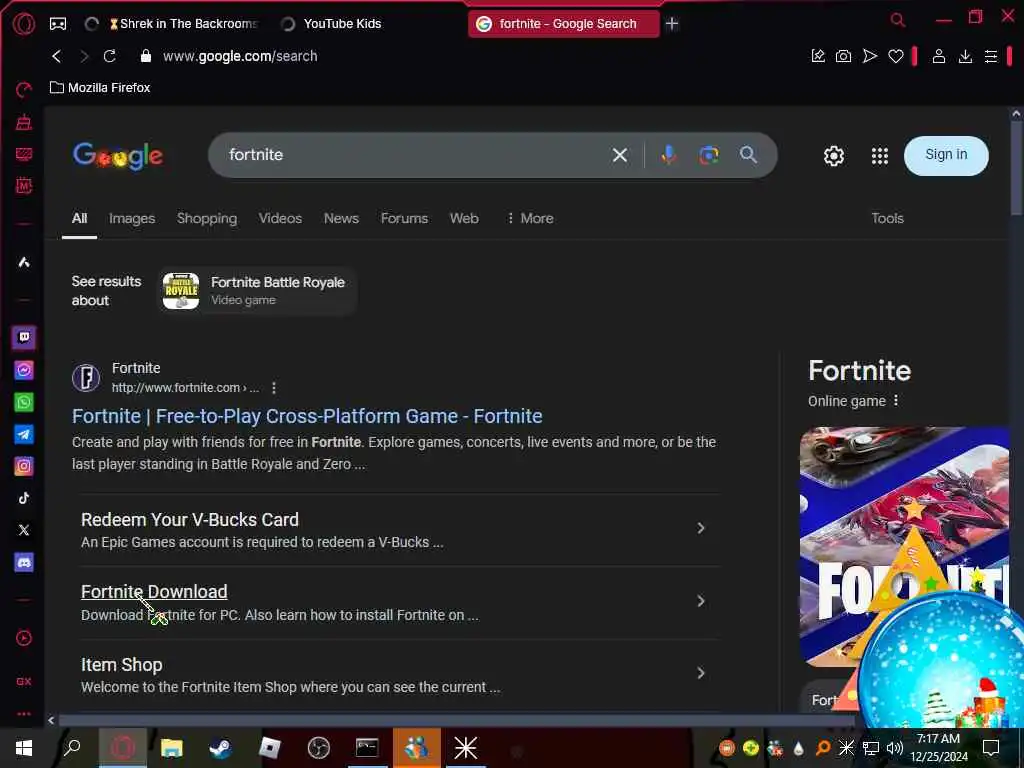Open Steam from the Windows taskbar
The image size is (1024, 768).
[x=220, y=748]
